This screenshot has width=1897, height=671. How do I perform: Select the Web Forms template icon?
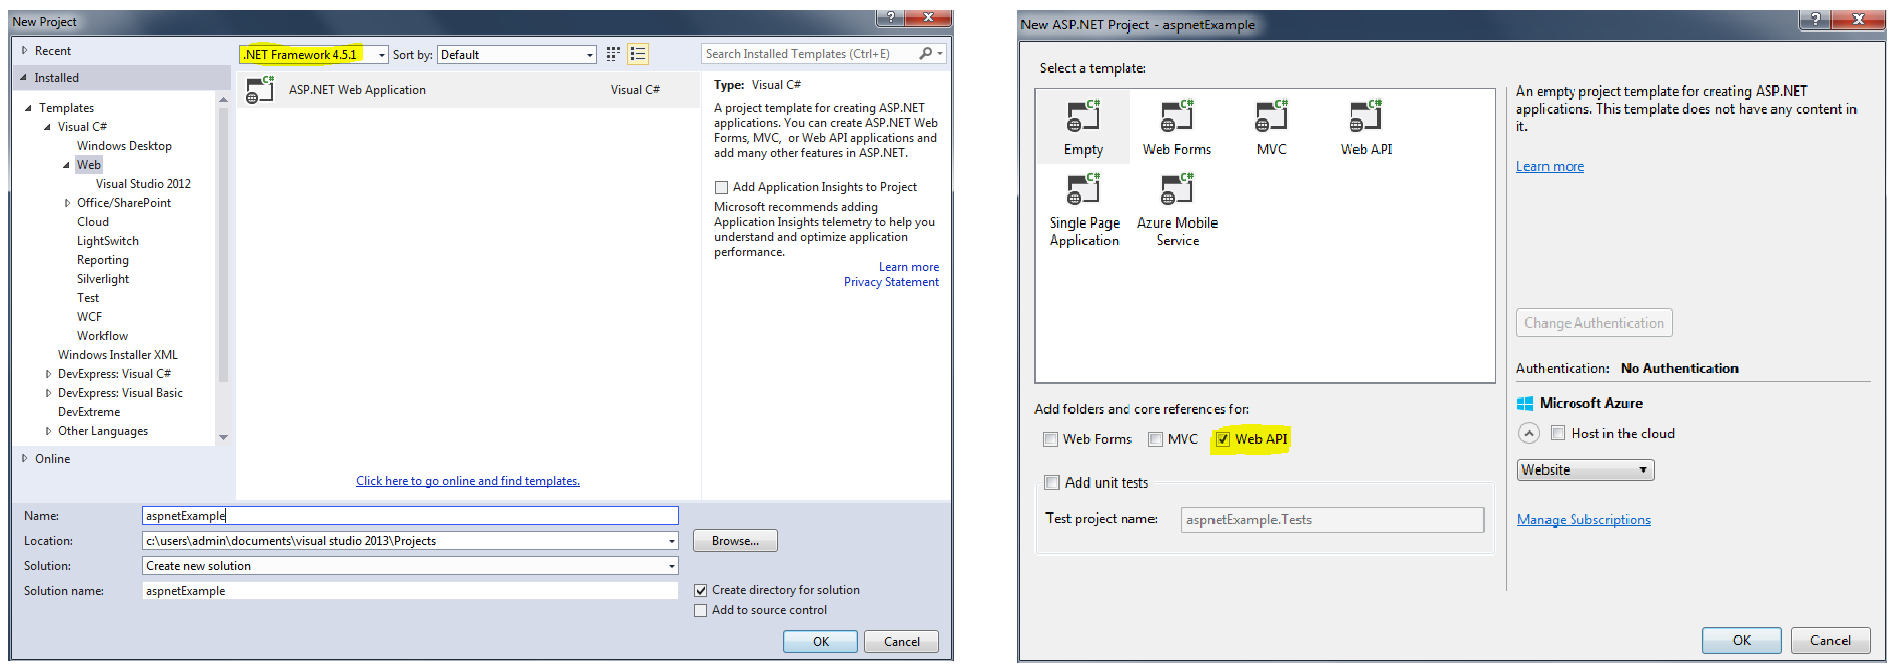(x=1177, y=116)
